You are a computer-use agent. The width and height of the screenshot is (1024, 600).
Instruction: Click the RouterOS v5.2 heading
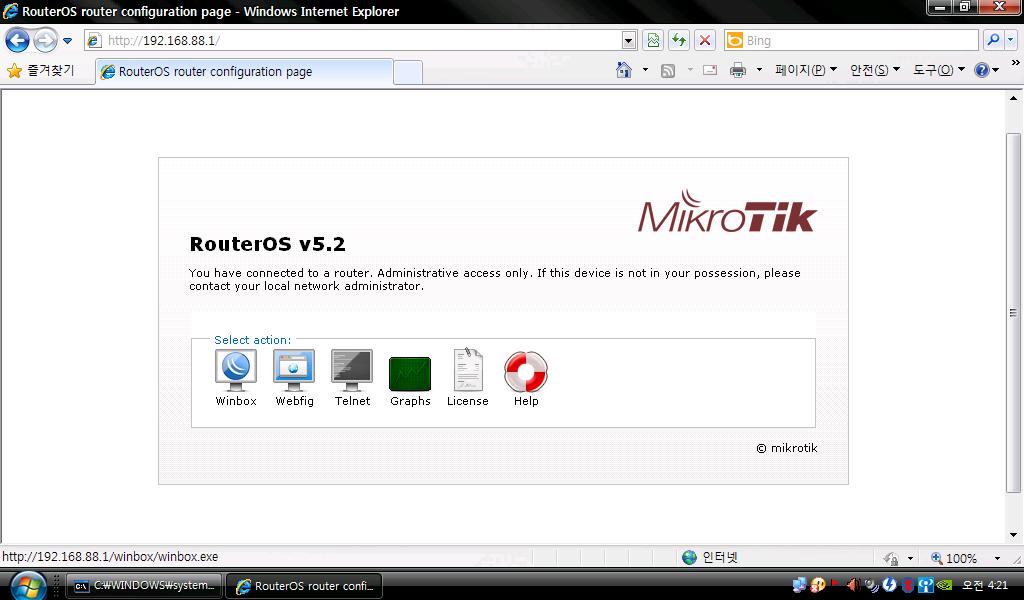[267, 244]
